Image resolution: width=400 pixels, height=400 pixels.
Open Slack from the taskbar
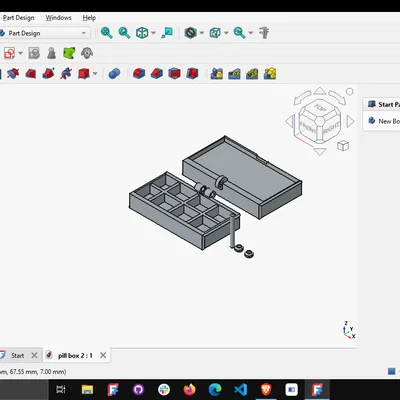pyautogui.click(x=164, y=389)
